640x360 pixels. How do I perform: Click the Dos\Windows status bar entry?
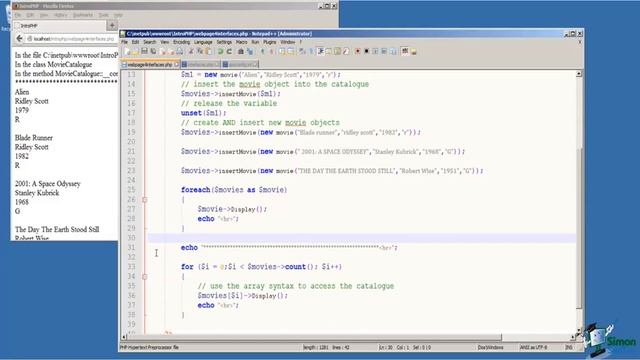click(x=490, y=347)
